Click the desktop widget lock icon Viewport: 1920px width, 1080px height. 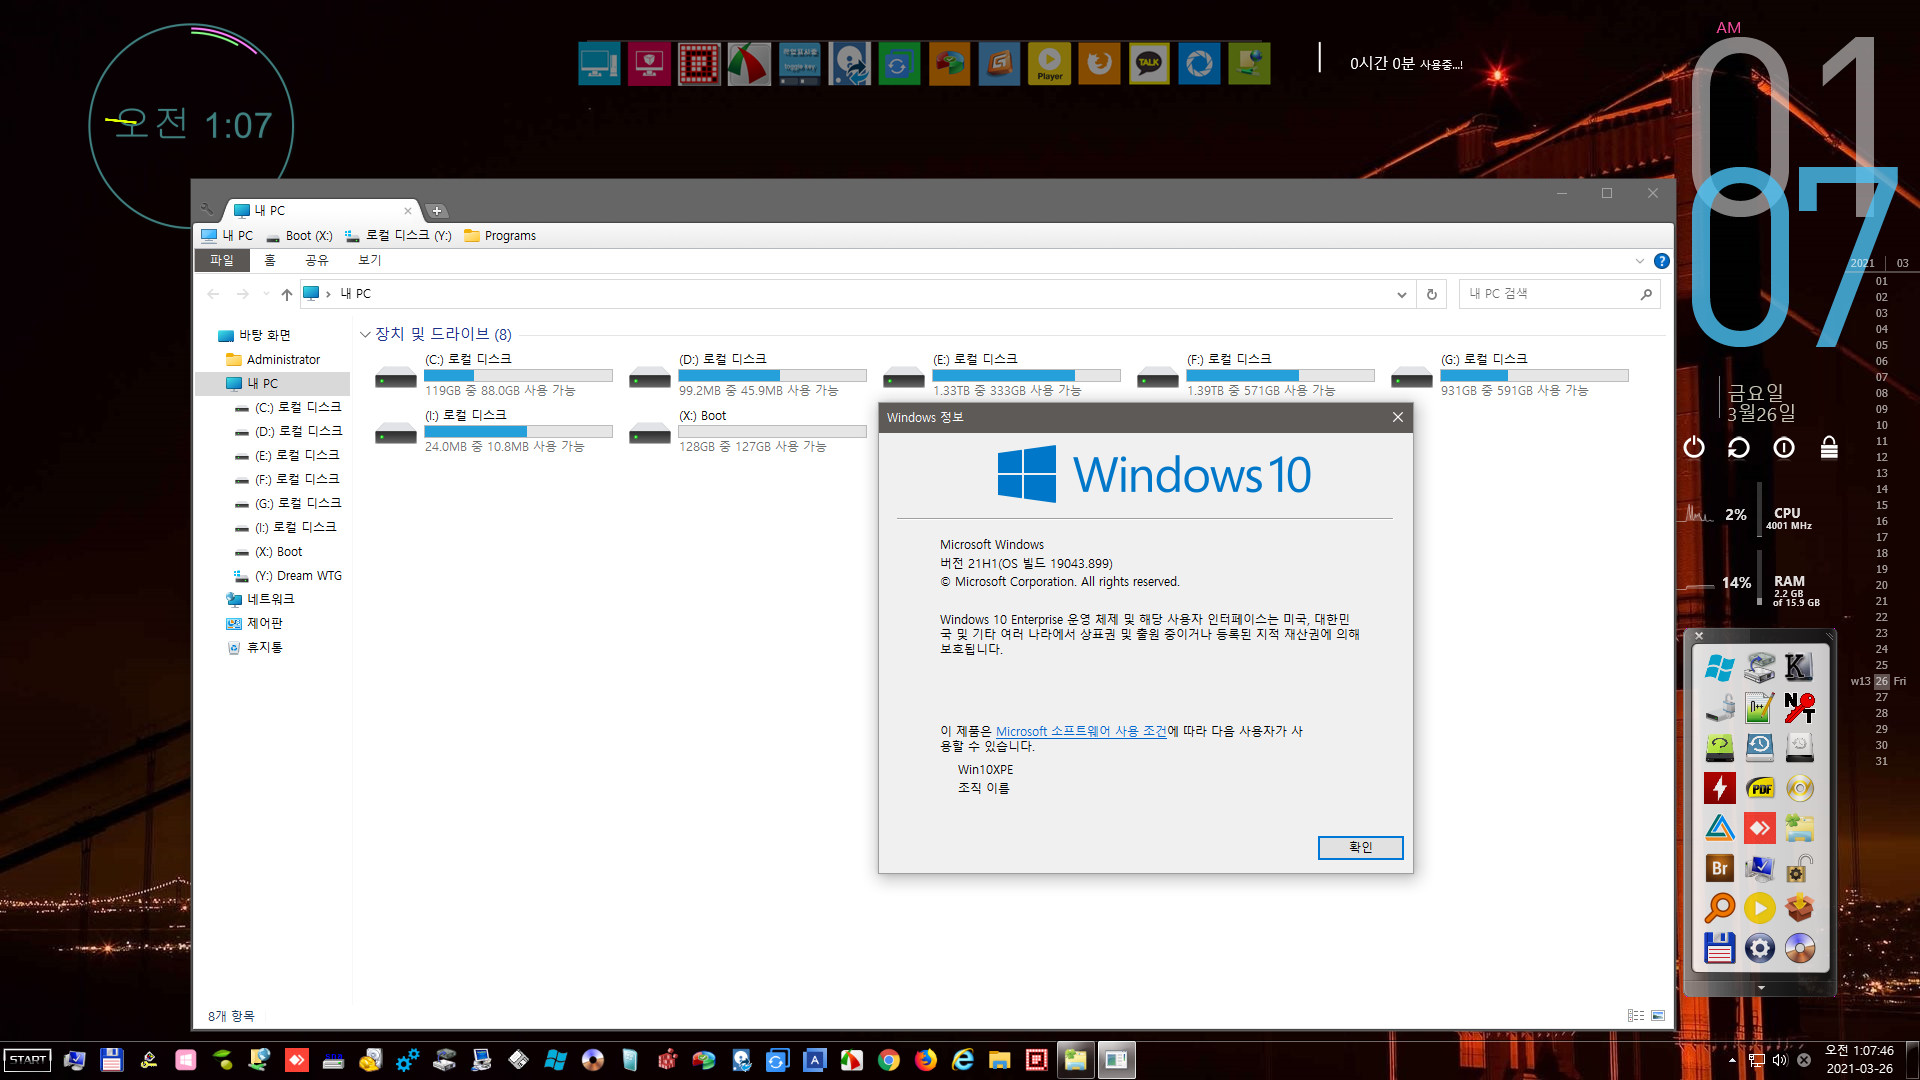point(1829,447)
